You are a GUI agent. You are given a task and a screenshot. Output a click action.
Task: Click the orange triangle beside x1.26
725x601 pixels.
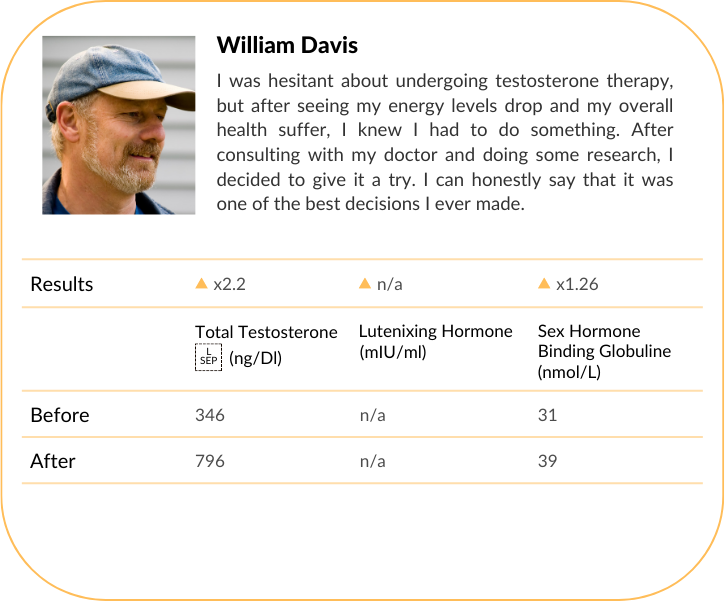pos(544,284)
